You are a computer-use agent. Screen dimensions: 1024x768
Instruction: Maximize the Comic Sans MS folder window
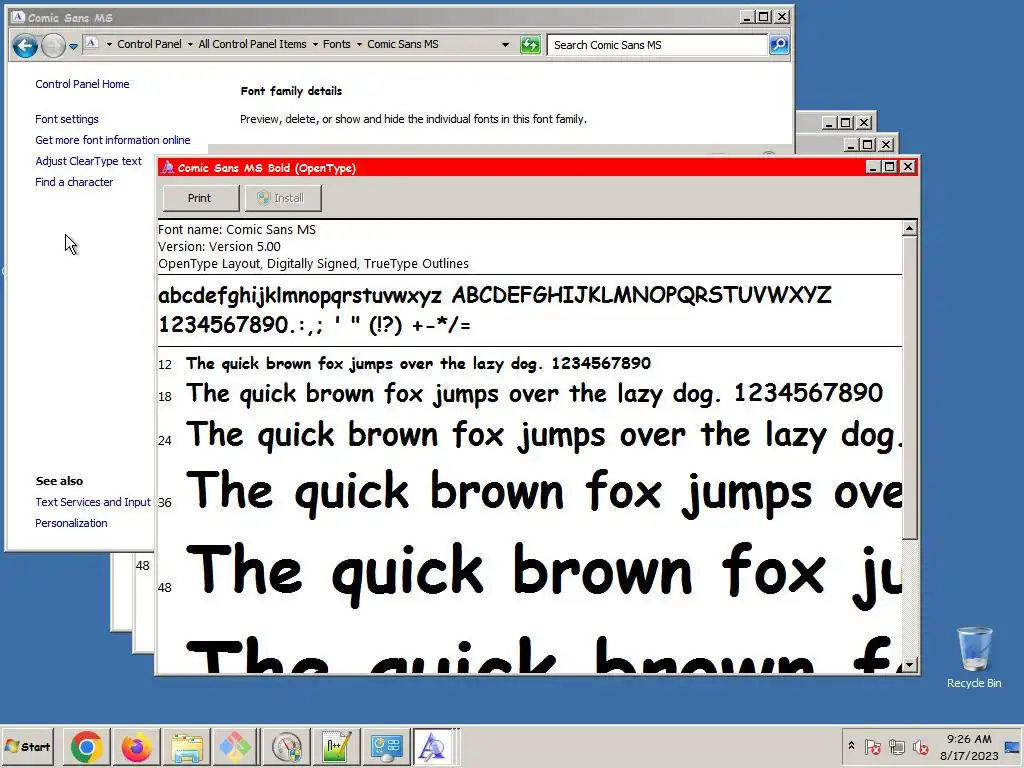click(x=763, y=17)
